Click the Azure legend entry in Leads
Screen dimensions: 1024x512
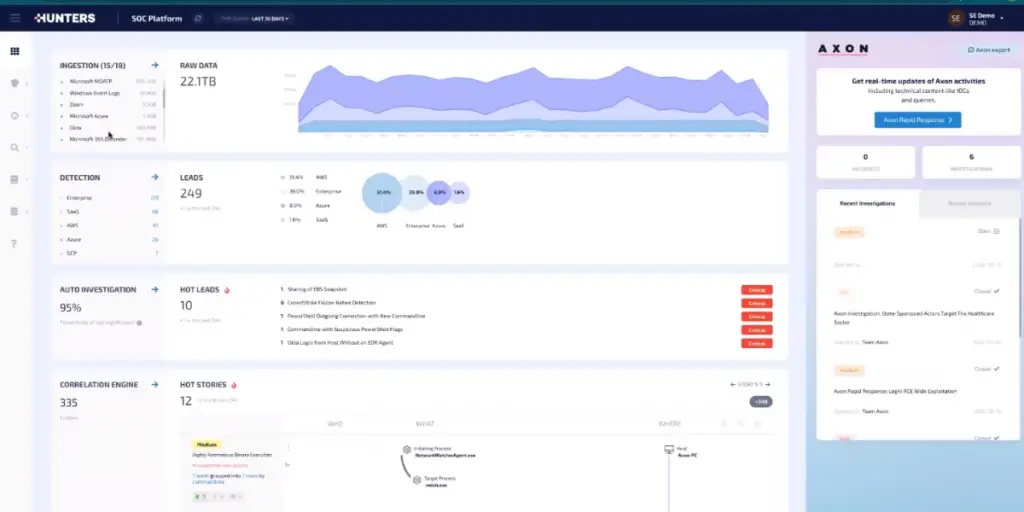click(x=304, y=206)
